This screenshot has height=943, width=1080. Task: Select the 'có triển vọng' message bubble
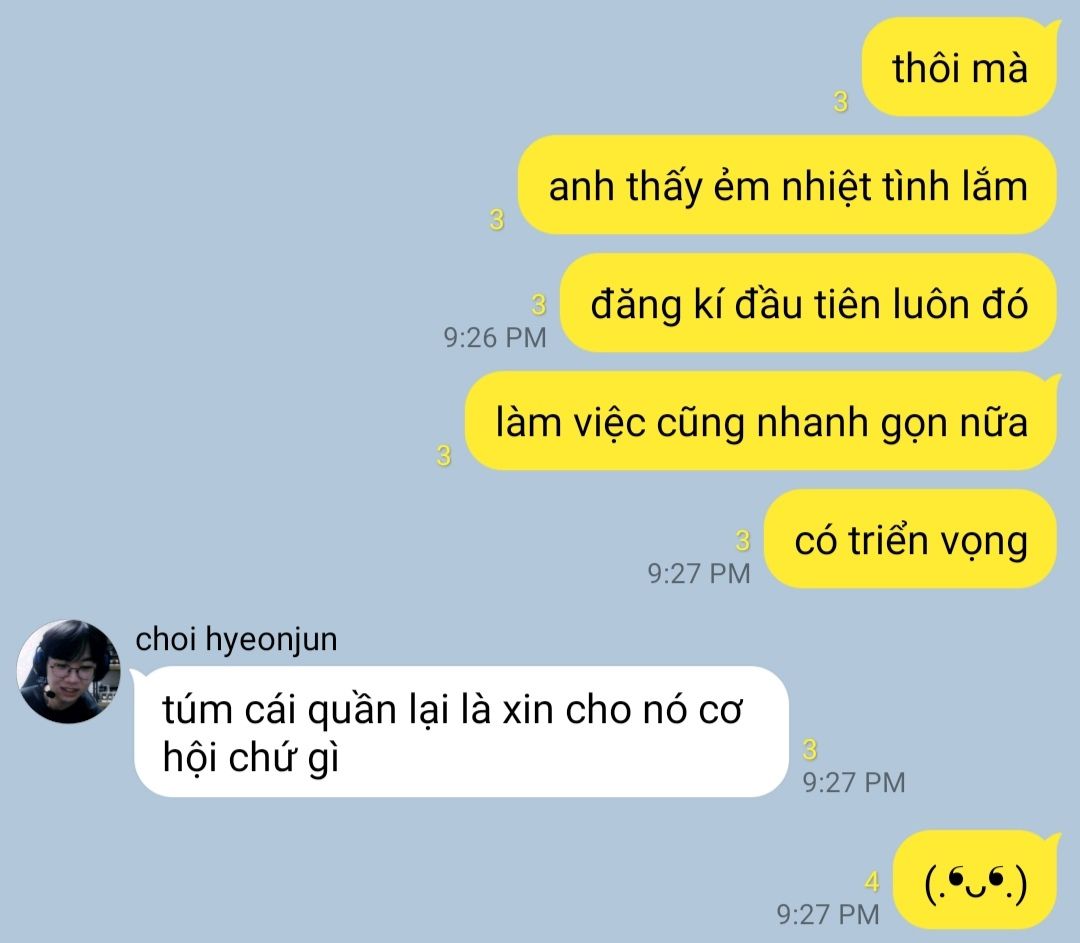[910, 539]
